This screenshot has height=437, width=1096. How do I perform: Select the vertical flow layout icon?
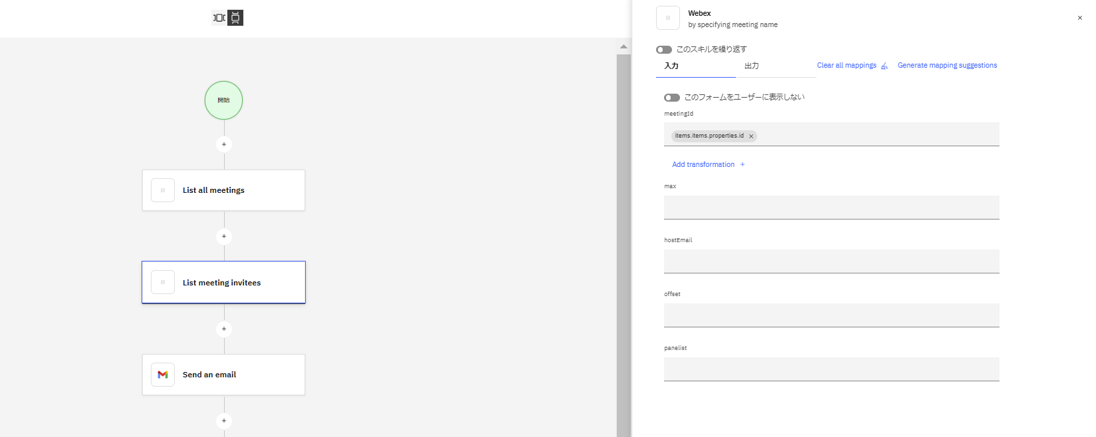coord(236,18)
